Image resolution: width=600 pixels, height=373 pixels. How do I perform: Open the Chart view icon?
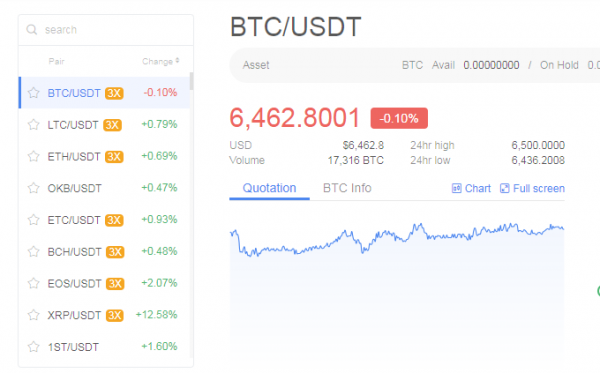pos(457,188)
